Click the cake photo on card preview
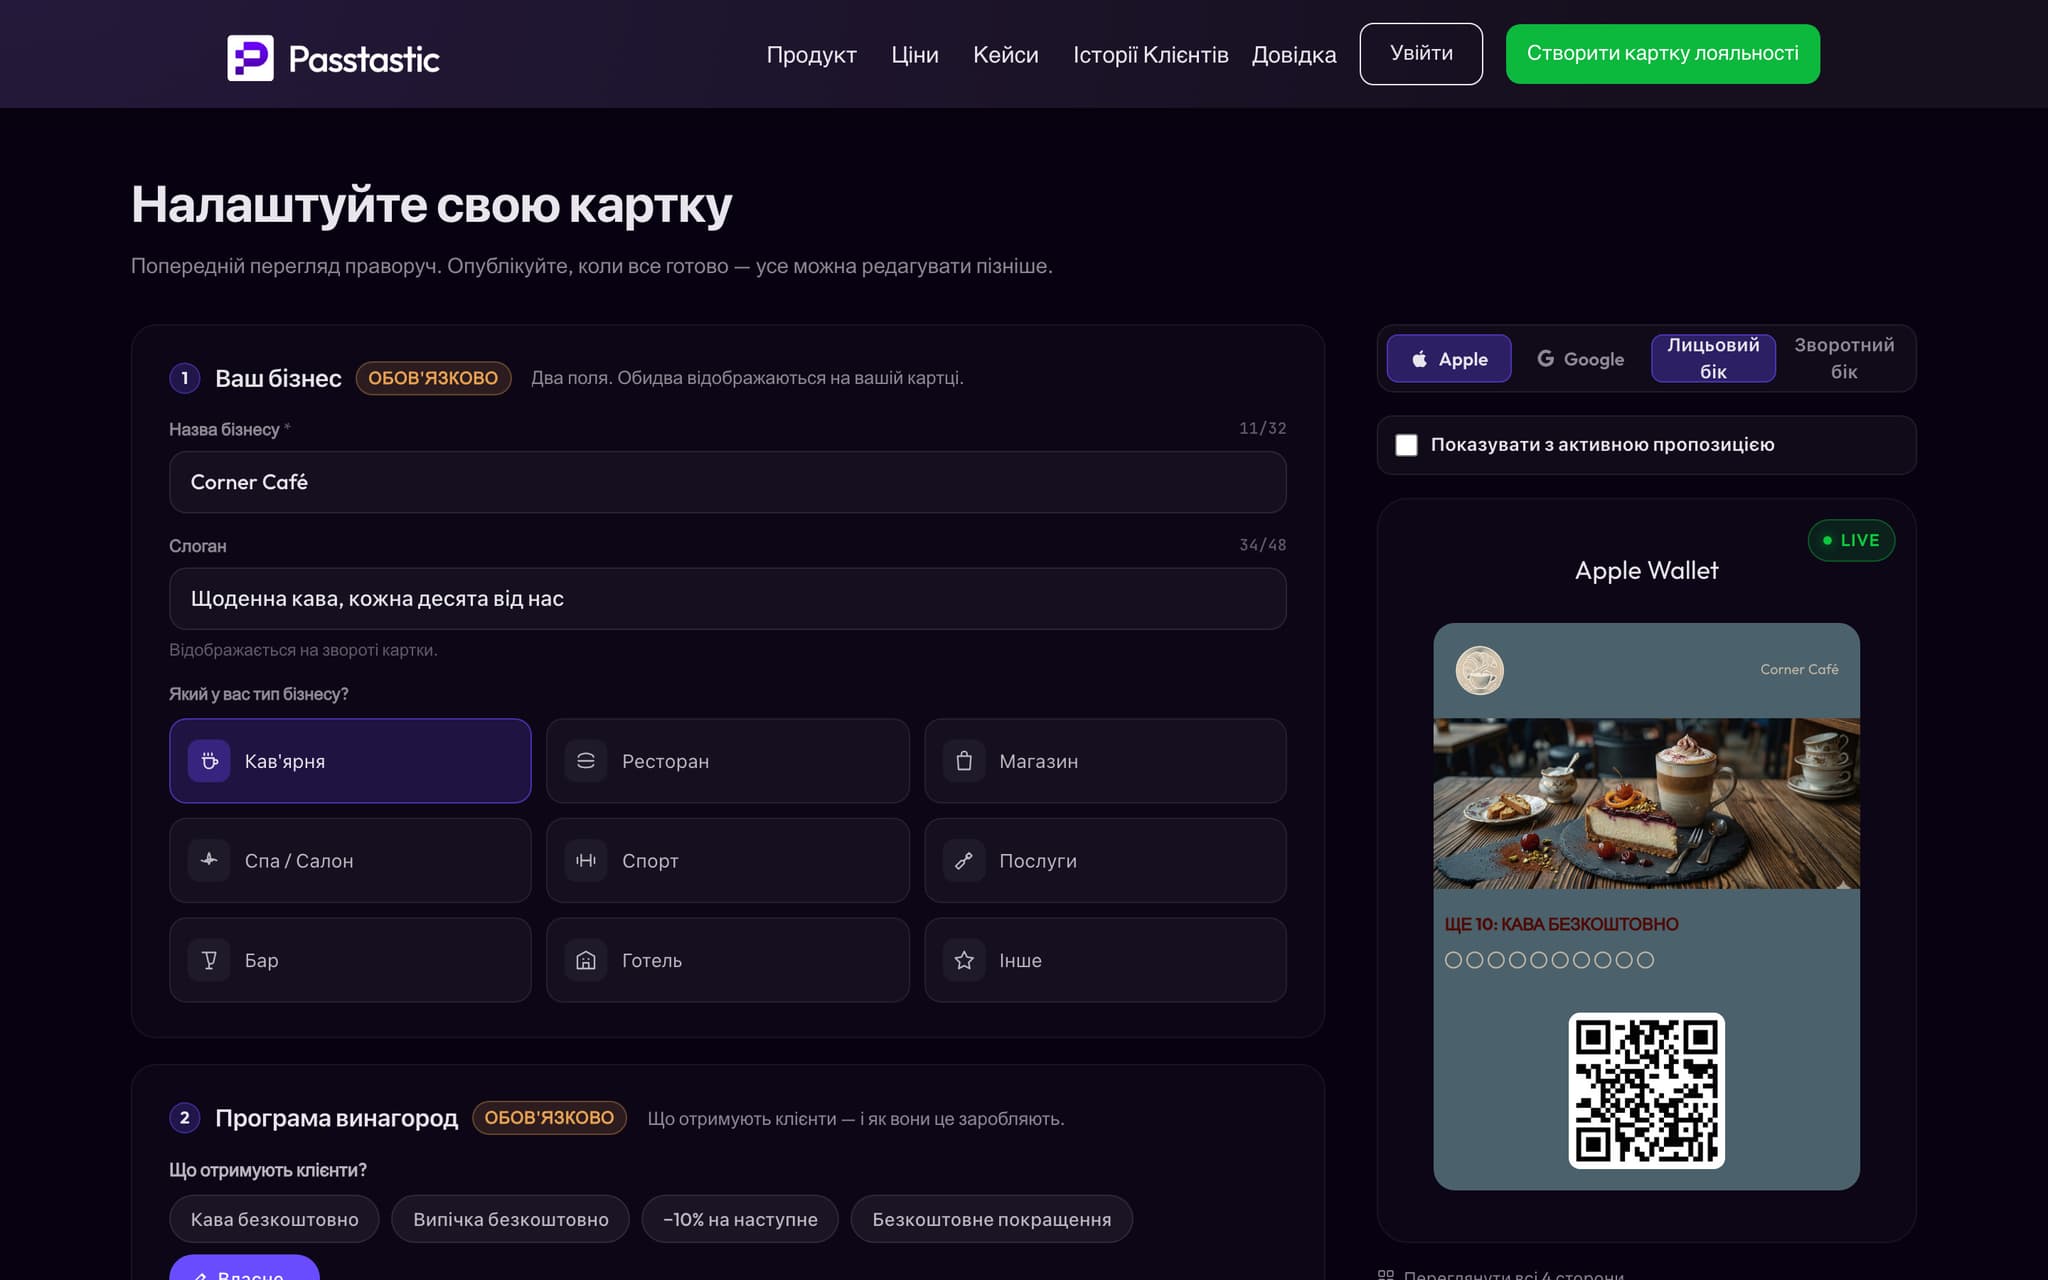 pos(1646,803)
